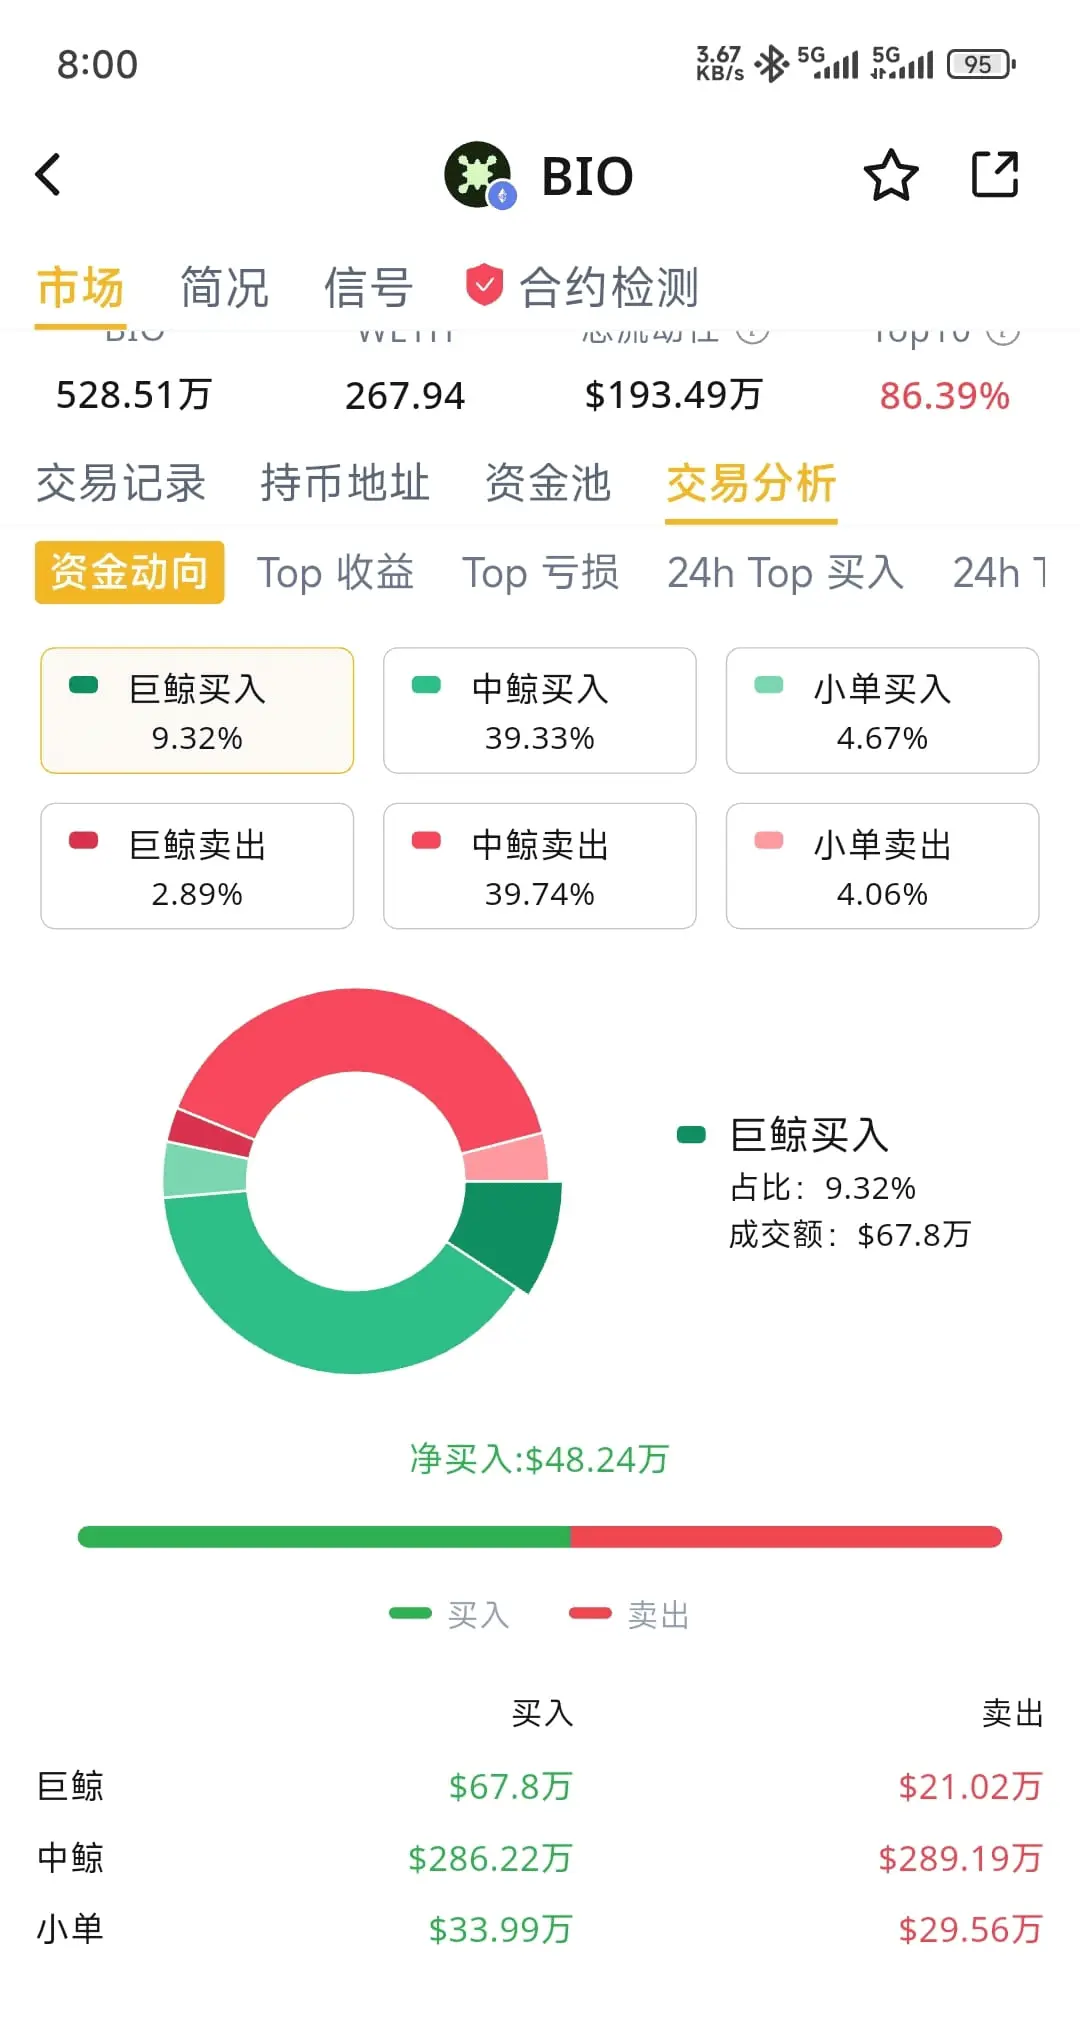Toggle the 巨鲸买入 legend card

click(197, 711)
